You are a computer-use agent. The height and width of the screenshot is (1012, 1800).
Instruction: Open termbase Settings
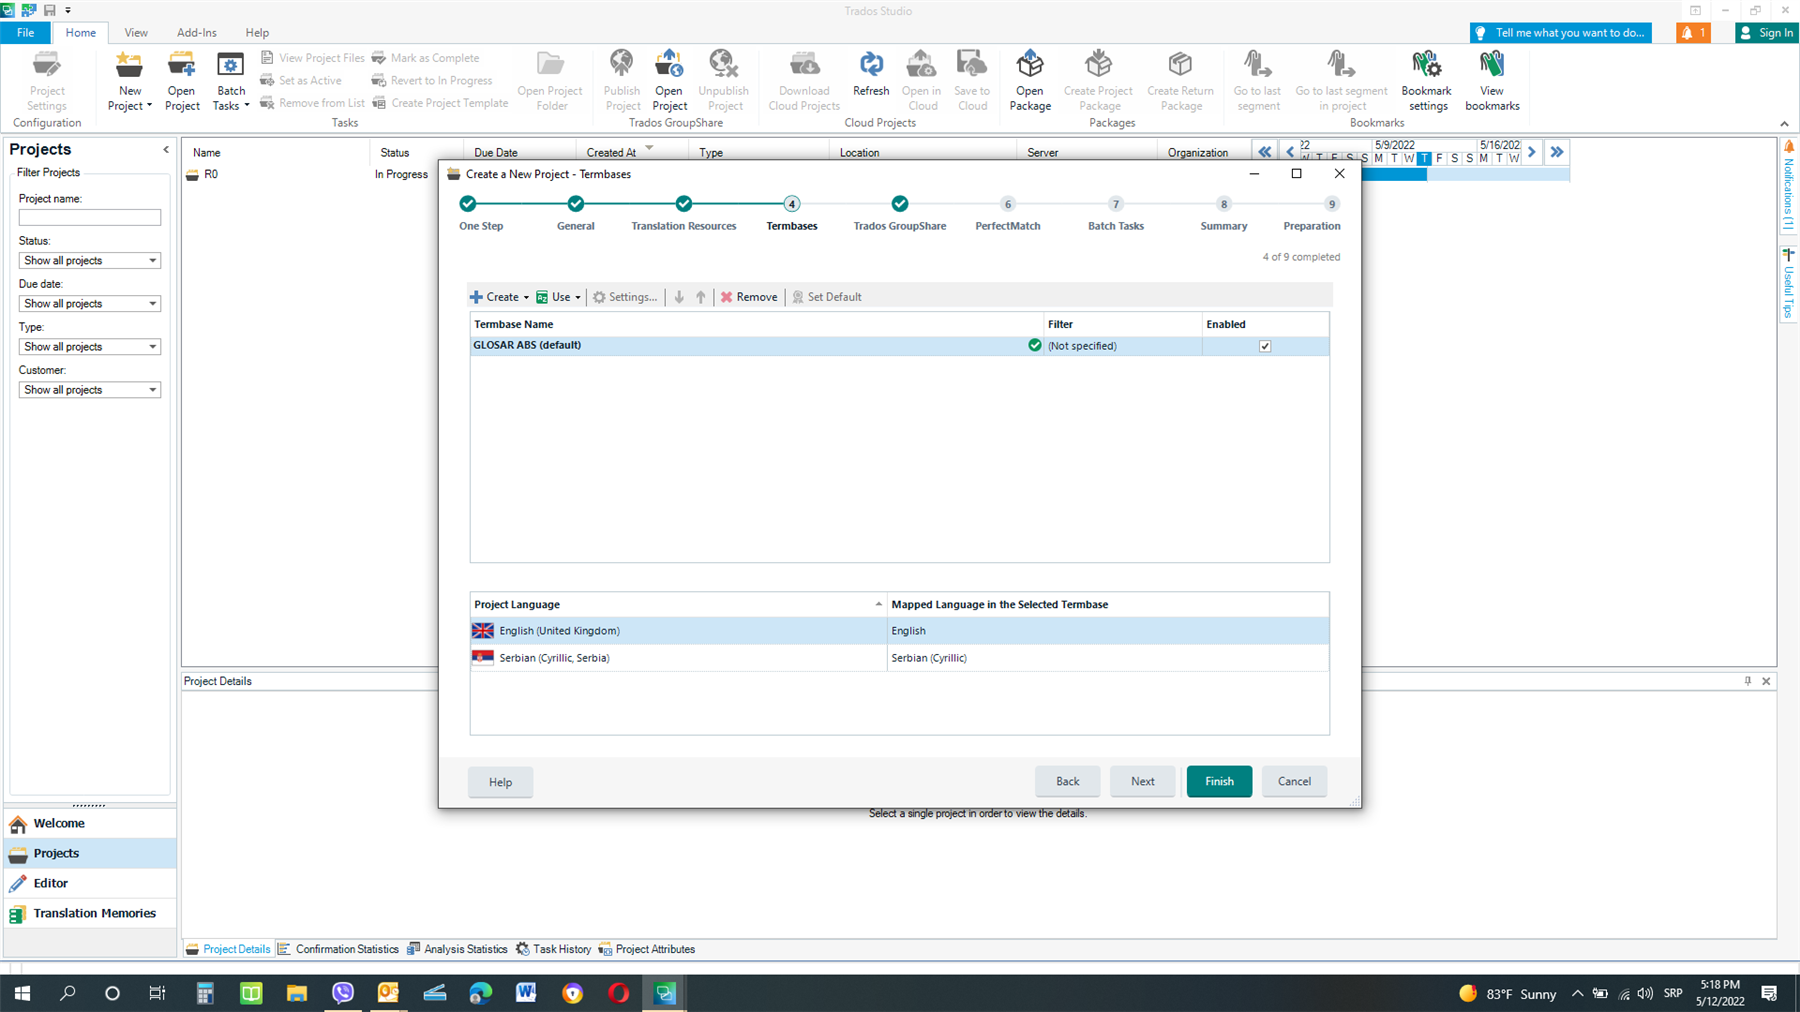pyautogui.click(x=625, y=297)
